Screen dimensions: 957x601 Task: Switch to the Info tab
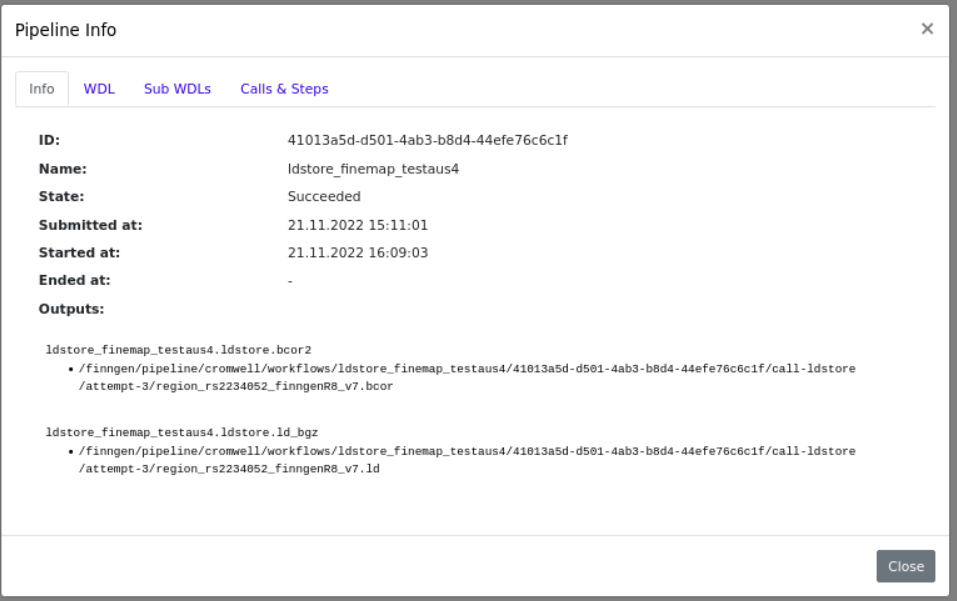(42, 89)
